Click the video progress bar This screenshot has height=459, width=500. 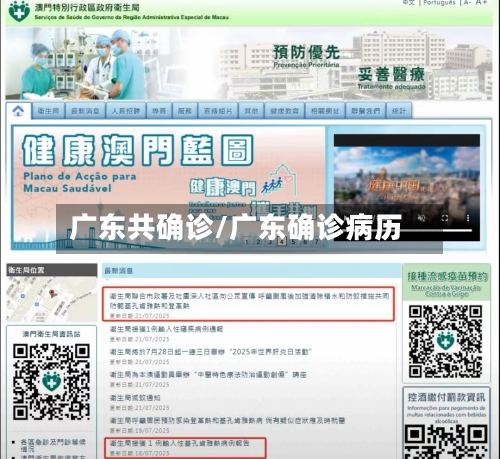pyautogui.click(x=407, y=230)
